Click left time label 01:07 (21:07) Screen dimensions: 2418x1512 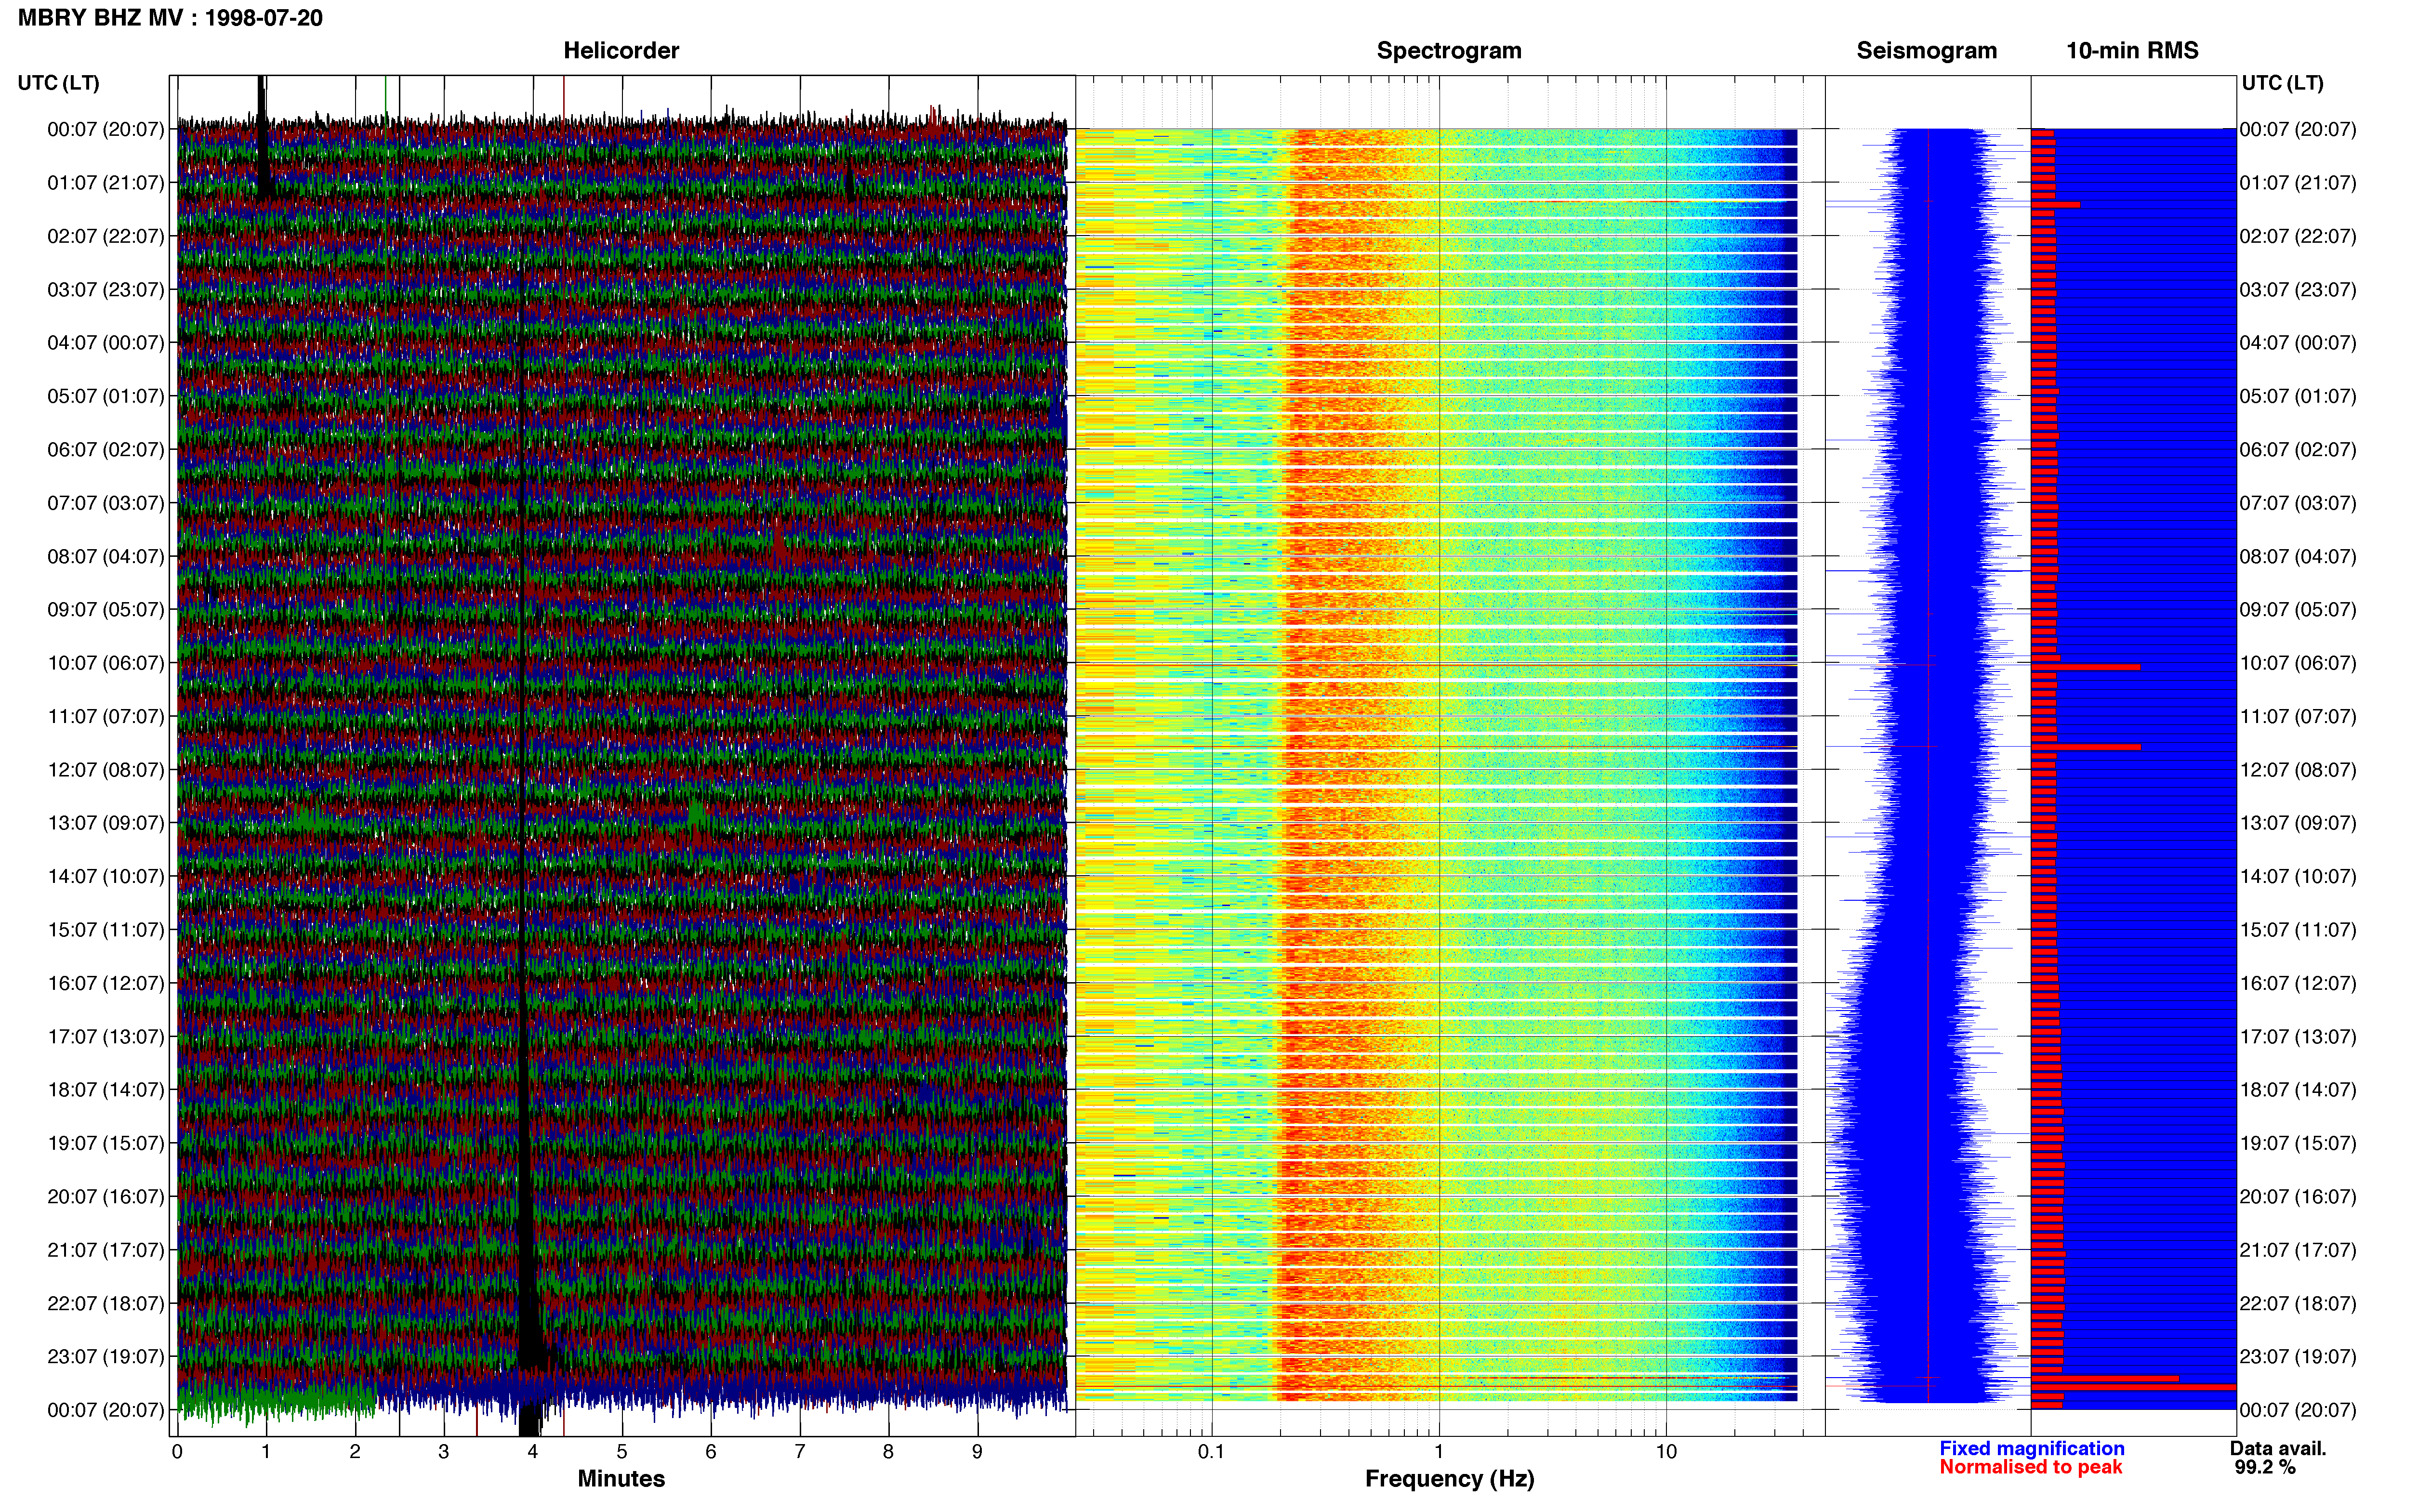tap(105, 183)
